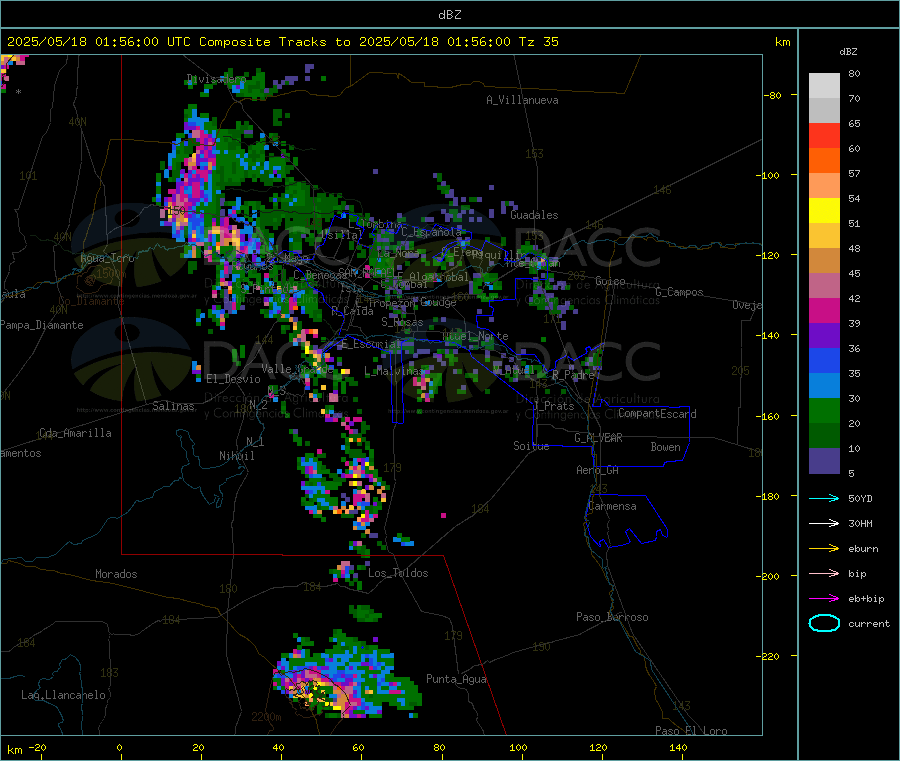Click the 'Divisadero' map label
The image size is (900, 761).
point(216,79)
